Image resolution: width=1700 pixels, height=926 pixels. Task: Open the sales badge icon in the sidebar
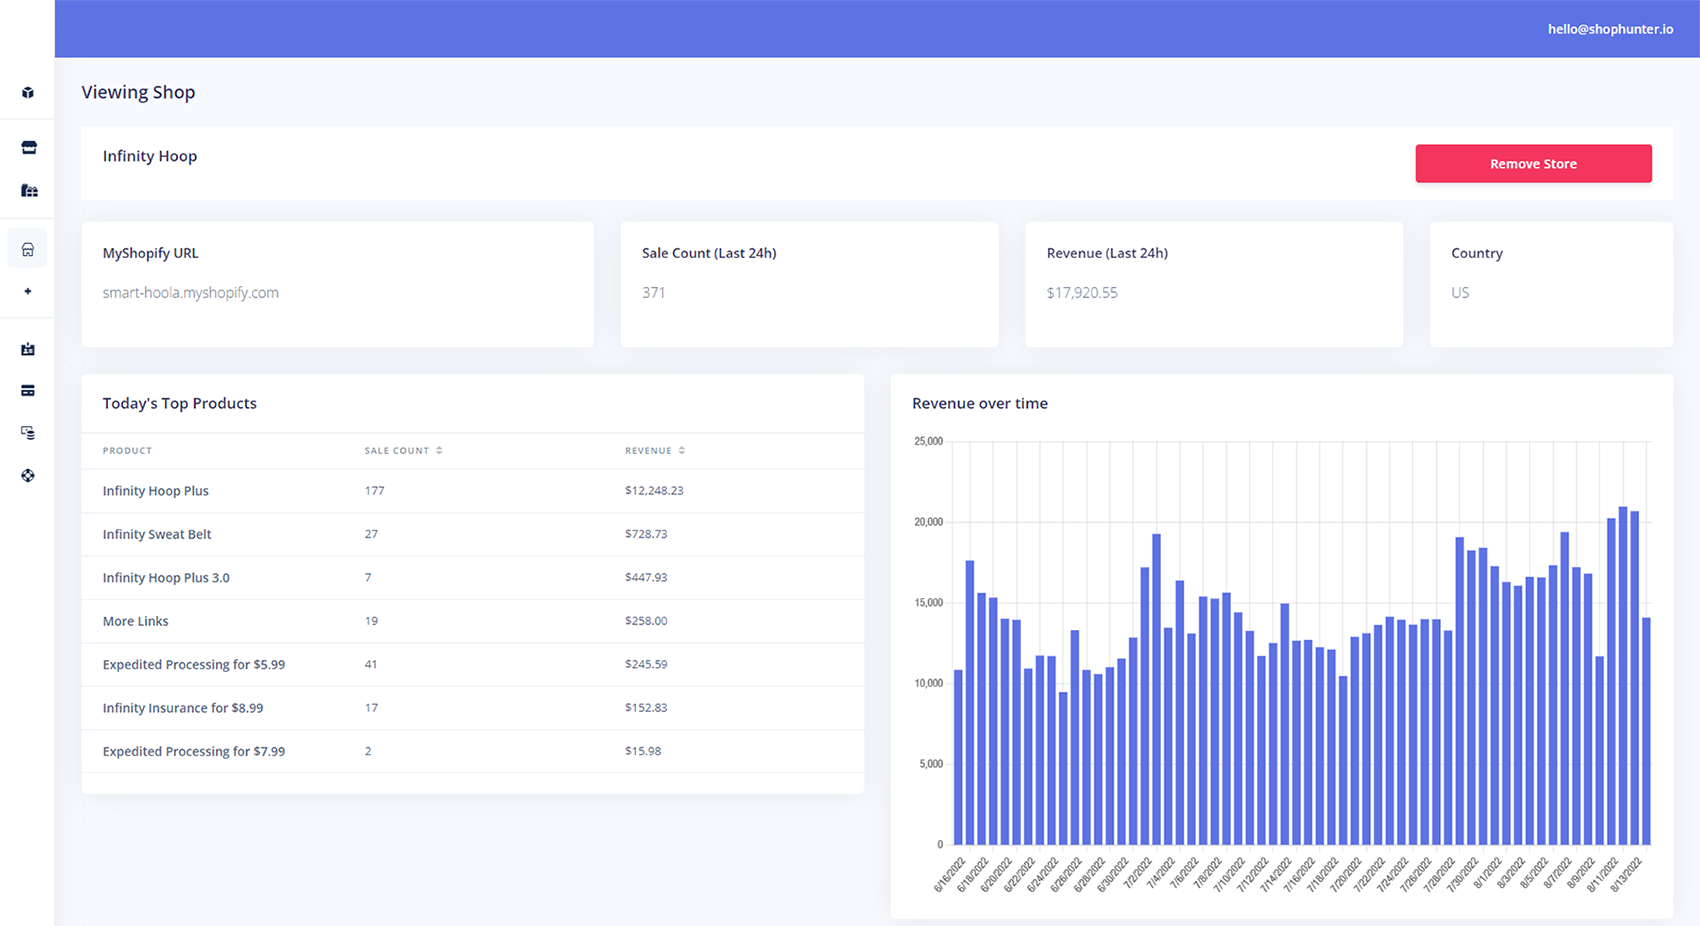pos(27,348)
